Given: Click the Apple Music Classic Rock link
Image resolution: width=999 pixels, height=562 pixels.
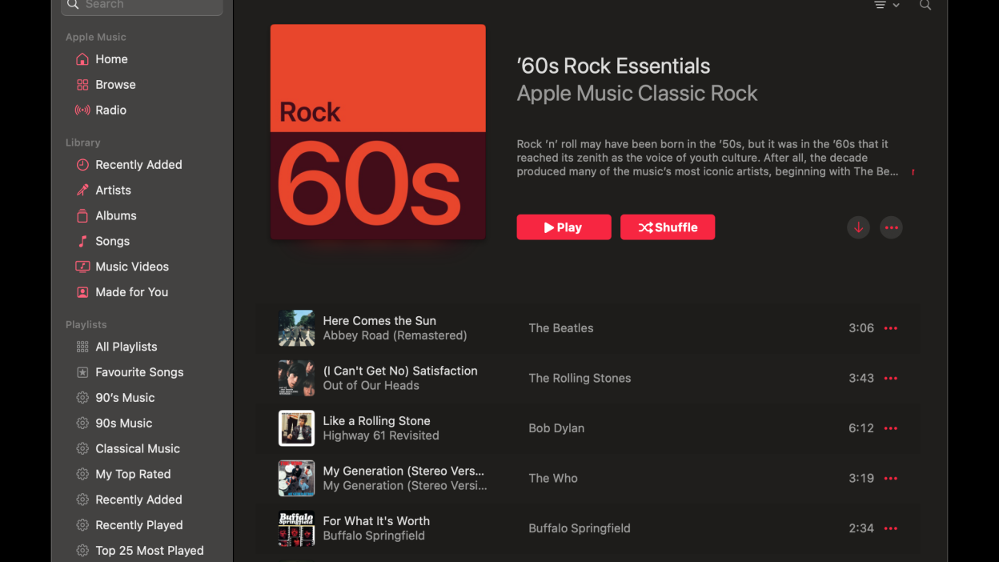Looking at the screenshot, I should (x=637, y=94).
